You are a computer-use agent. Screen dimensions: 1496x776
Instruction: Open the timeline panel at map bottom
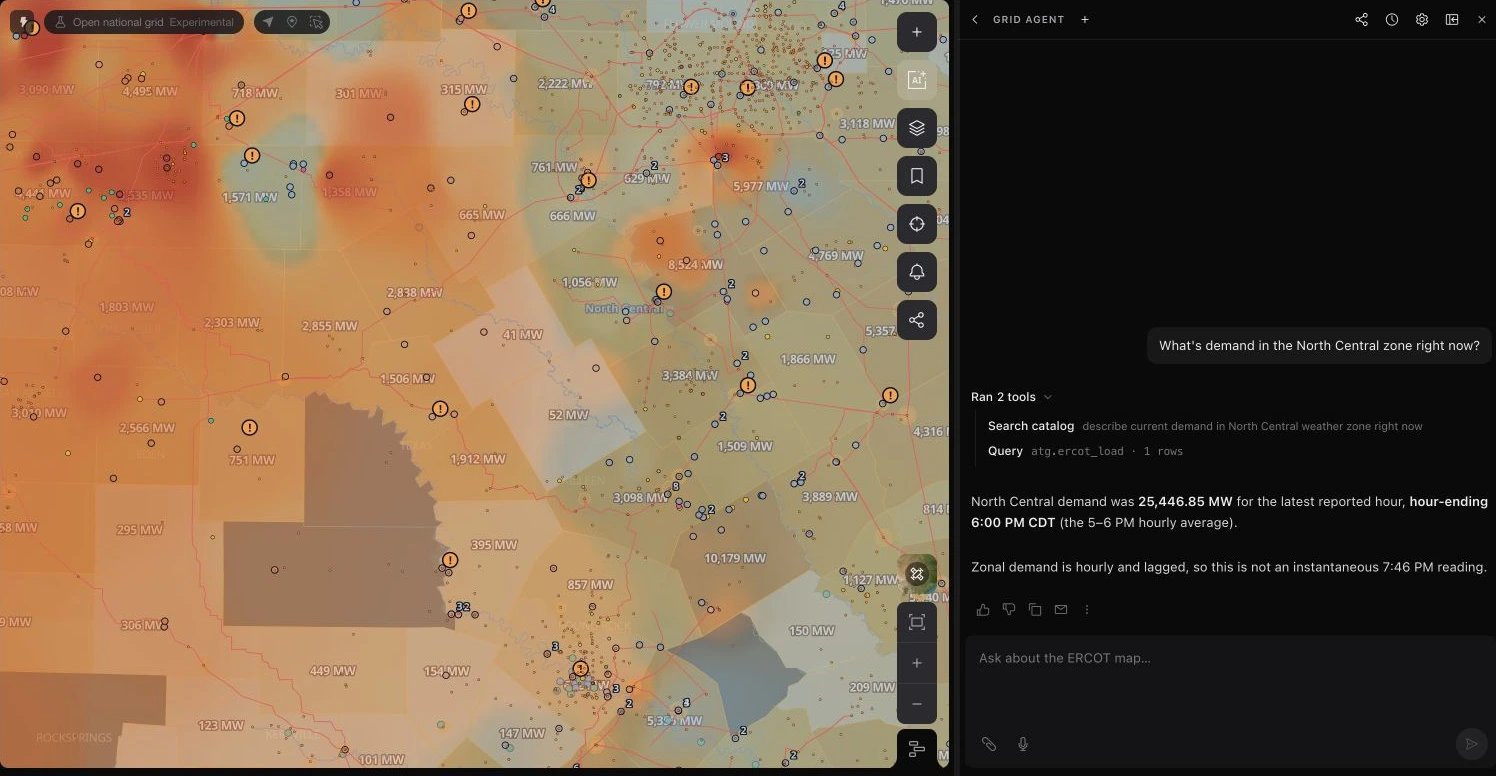coord(917,749)
